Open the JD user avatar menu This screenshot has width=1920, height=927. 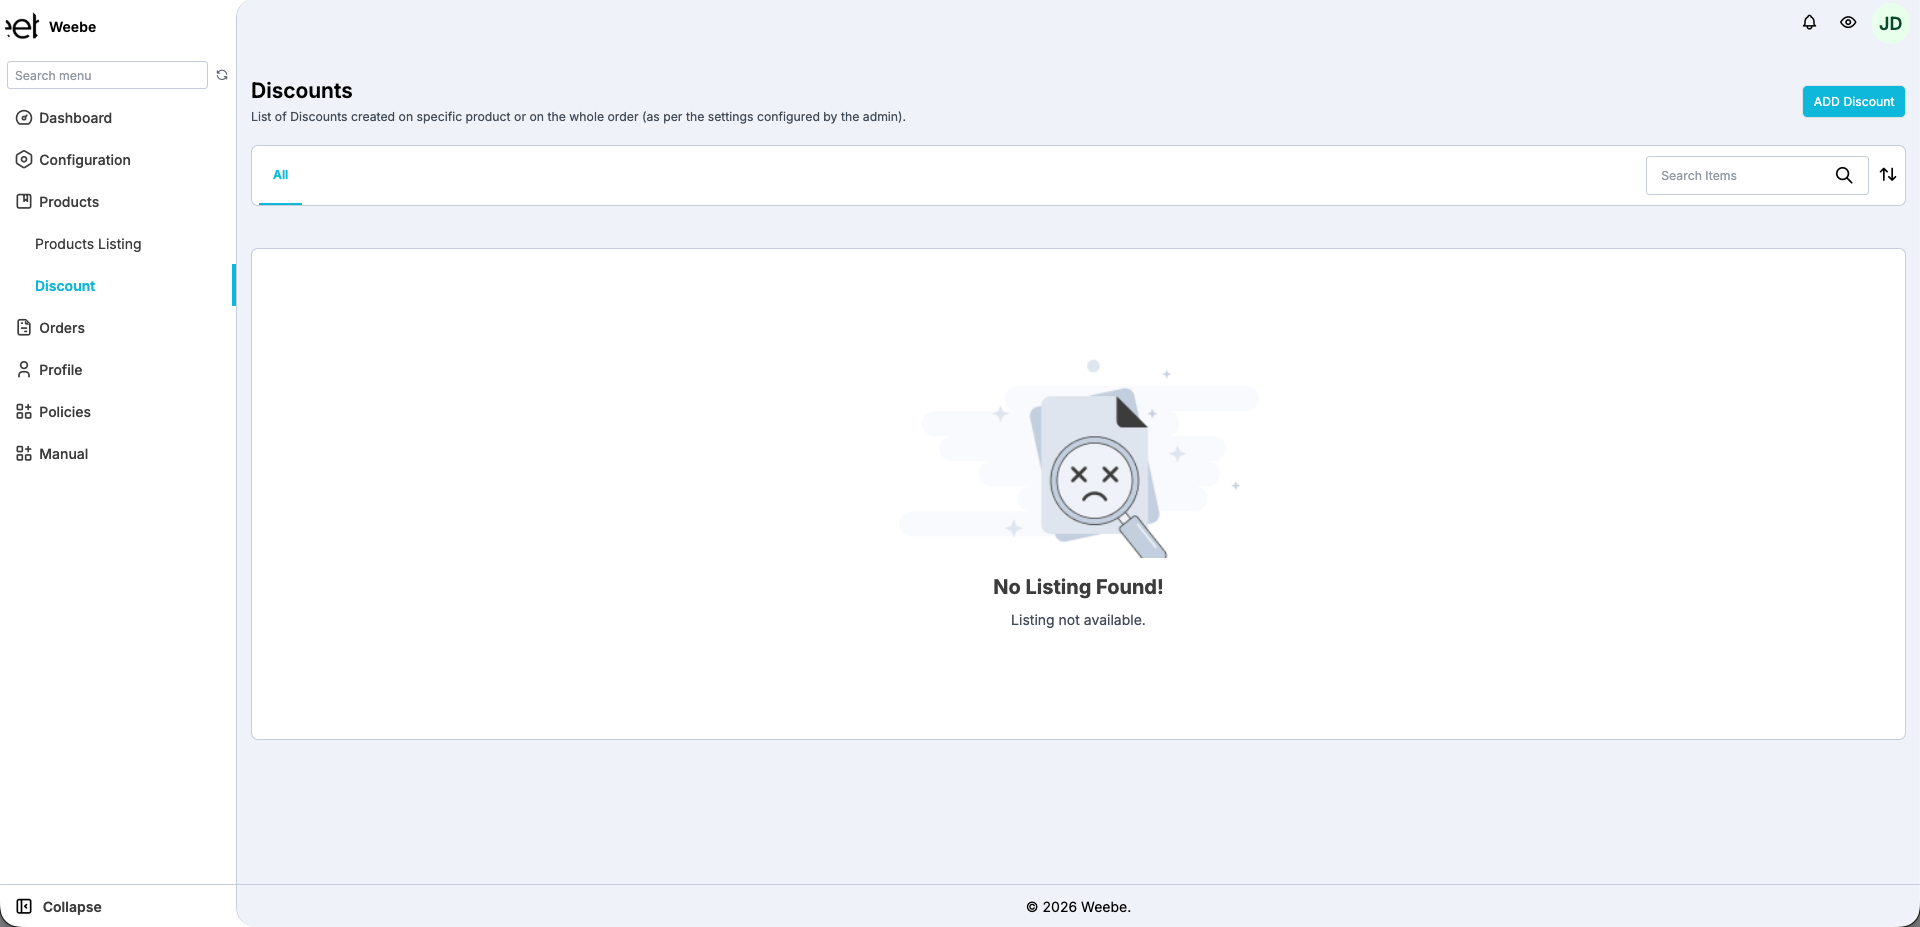[x=1890, y=24]
